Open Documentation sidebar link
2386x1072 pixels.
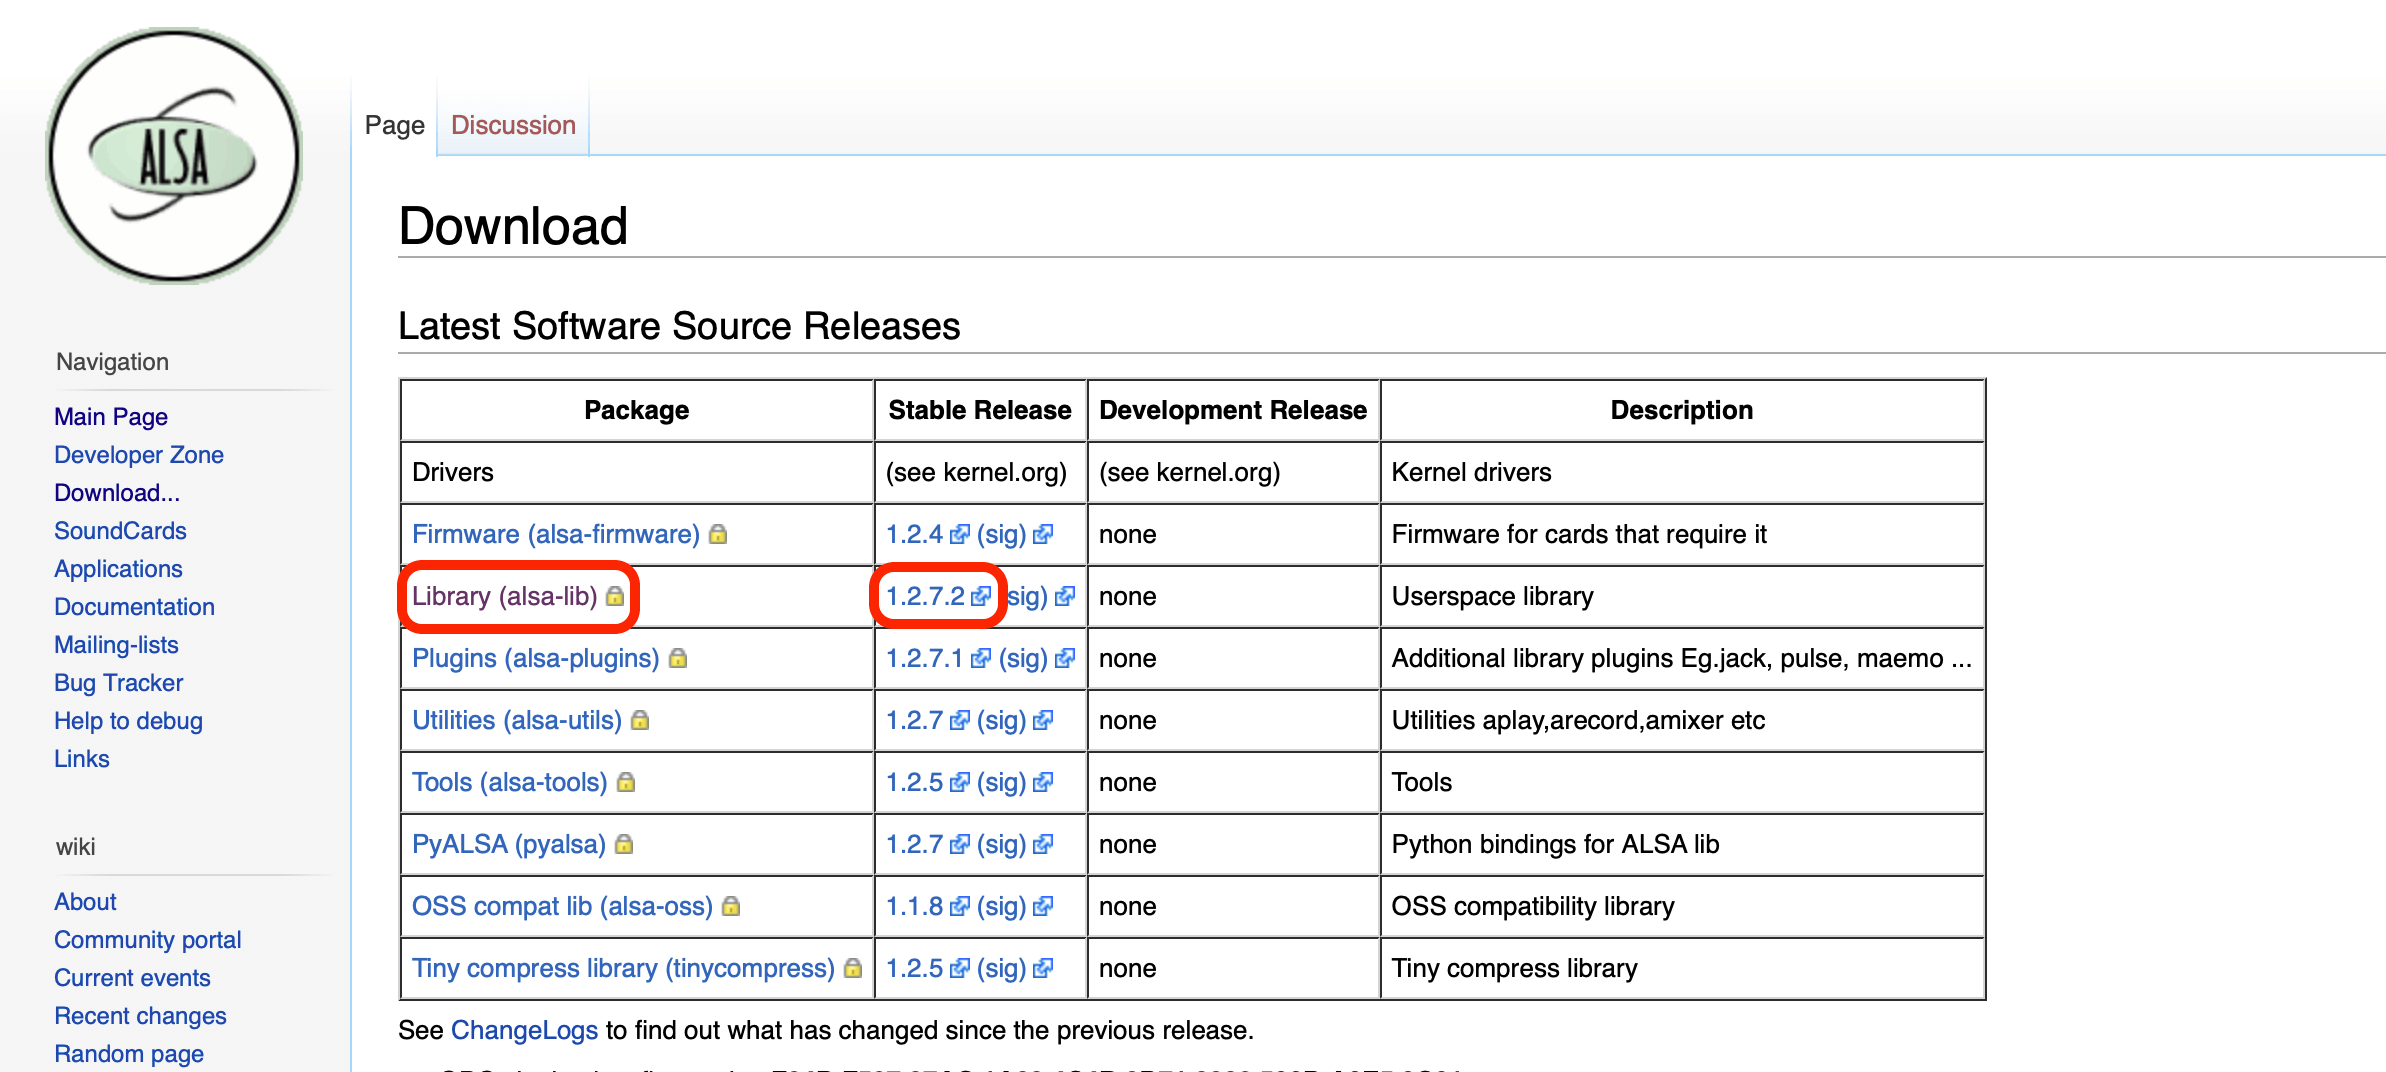click(134, 607)
